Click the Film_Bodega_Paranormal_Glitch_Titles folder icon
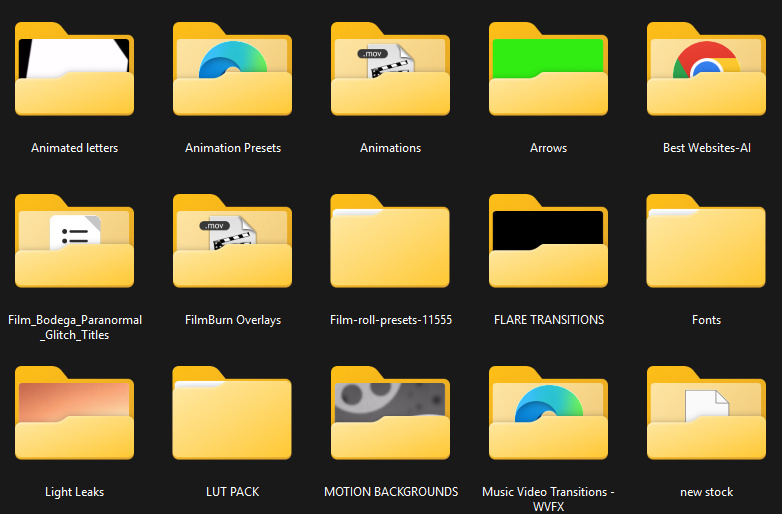The height and width of the screenshot is (514, 782). click(74, 241)
